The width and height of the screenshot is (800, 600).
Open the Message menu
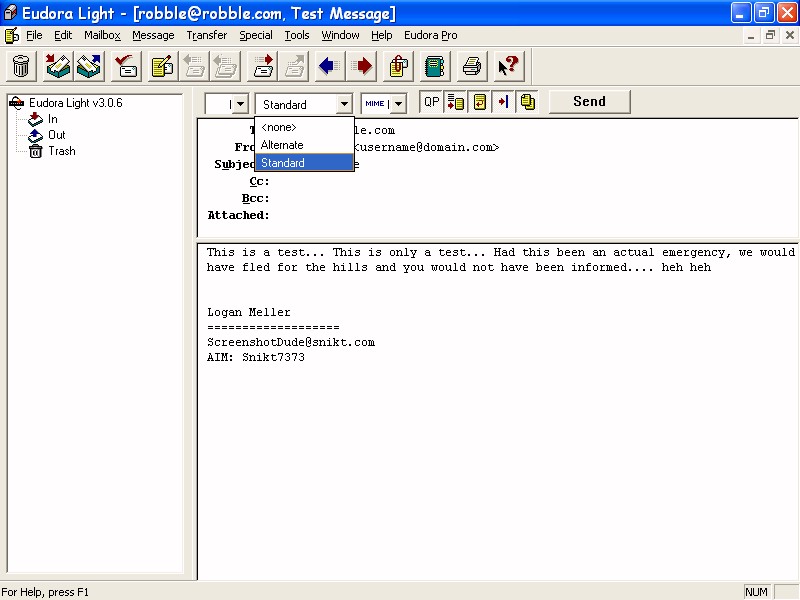(x=153, y=35)
